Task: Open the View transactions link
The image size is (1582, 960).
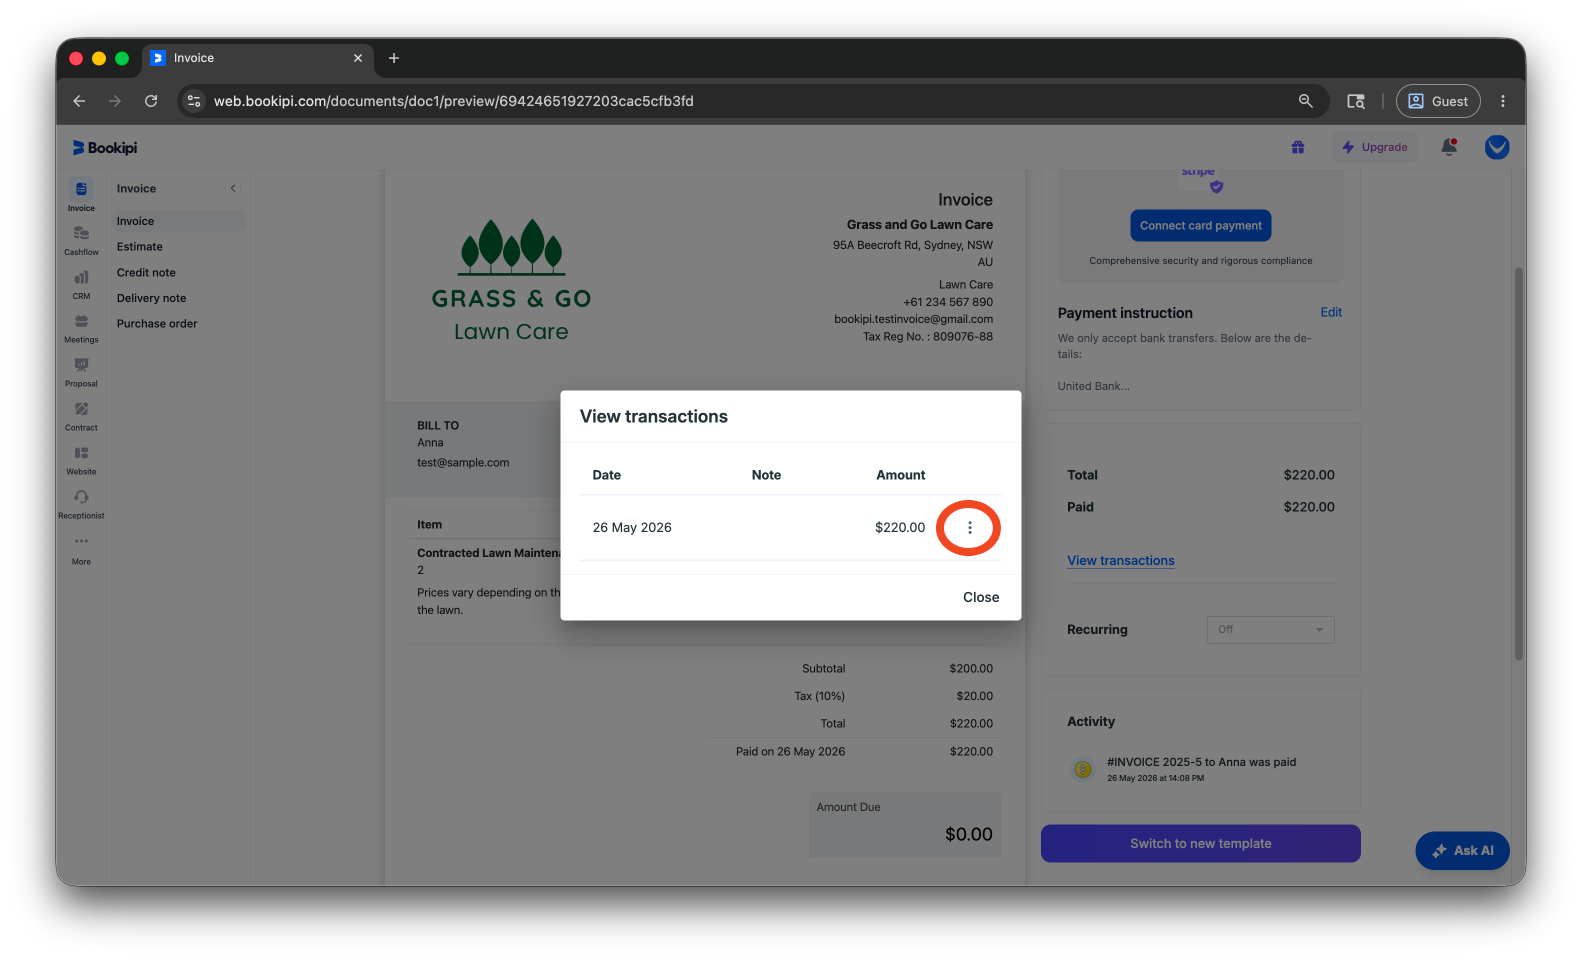Action: (1120, 561)
